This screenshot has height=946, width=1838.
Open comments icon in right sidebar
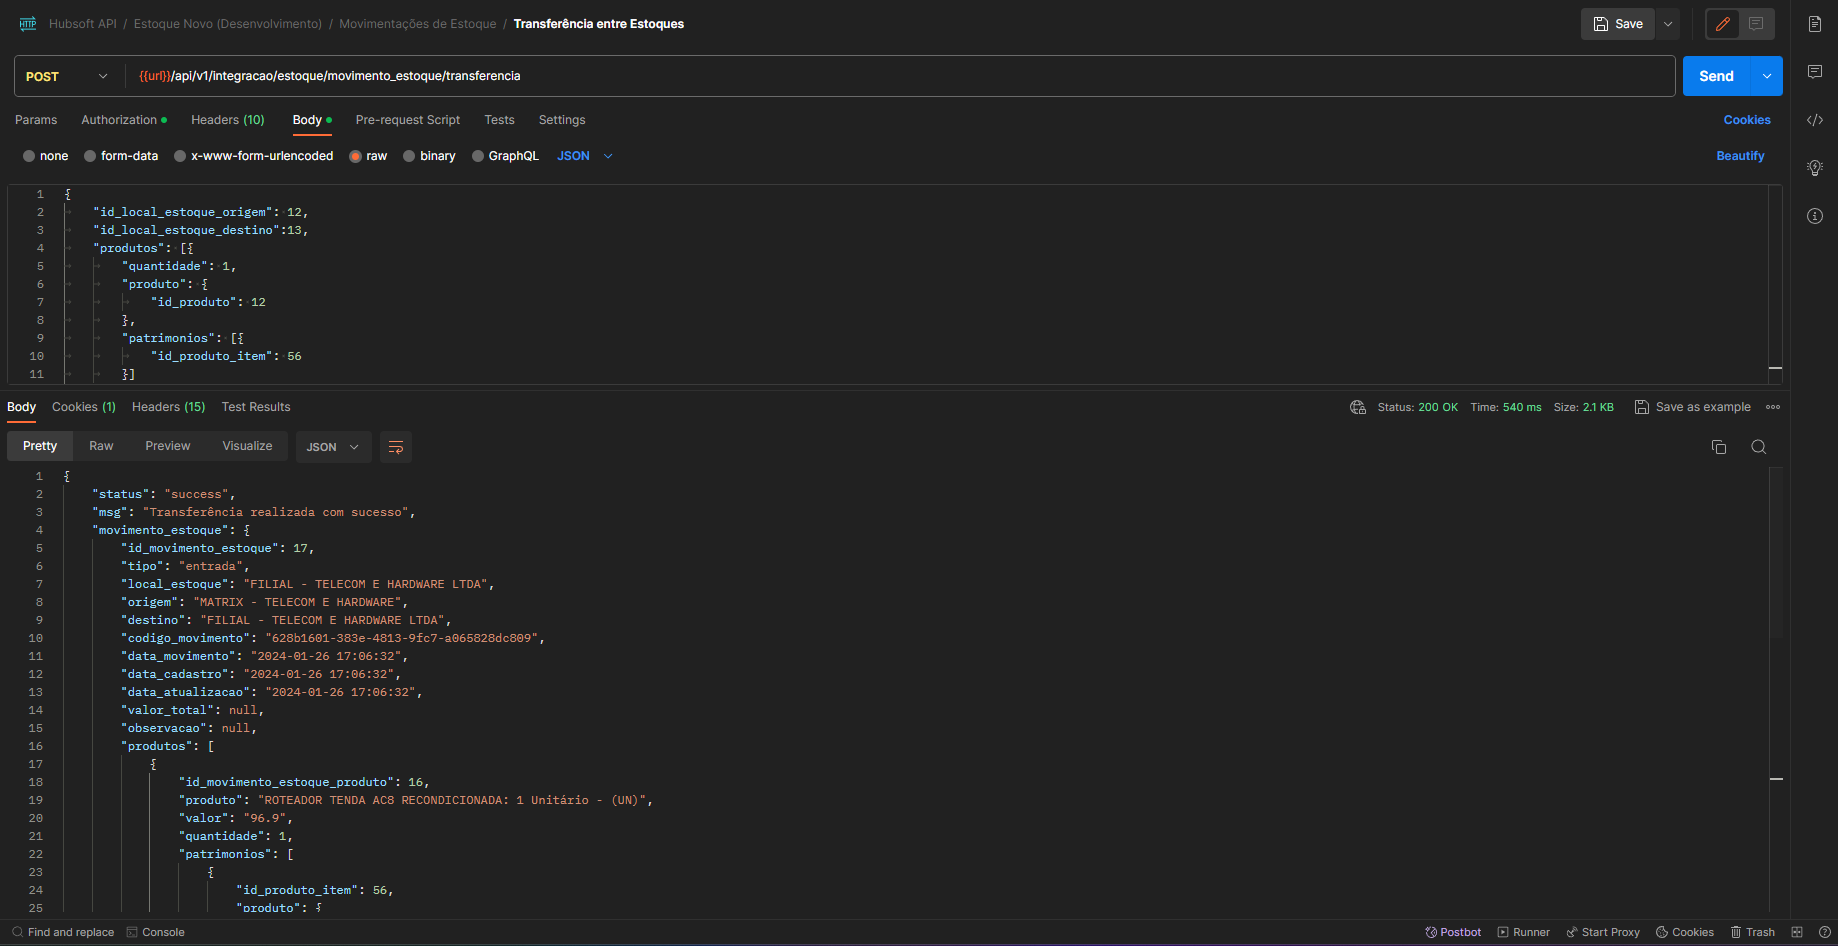coord(1815,72)
